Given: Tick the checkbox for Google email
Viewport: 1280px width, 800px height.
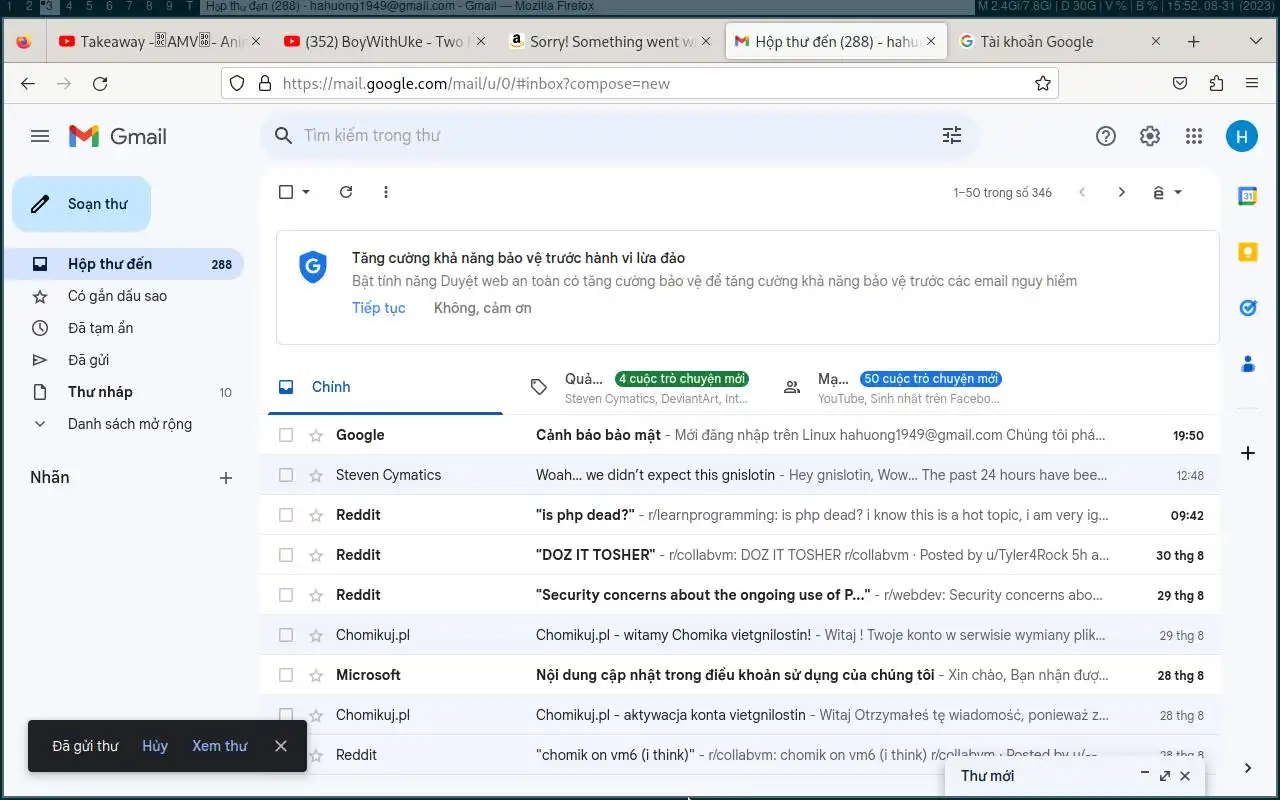Looking at the screenshot, I should [x=286, y=435].
